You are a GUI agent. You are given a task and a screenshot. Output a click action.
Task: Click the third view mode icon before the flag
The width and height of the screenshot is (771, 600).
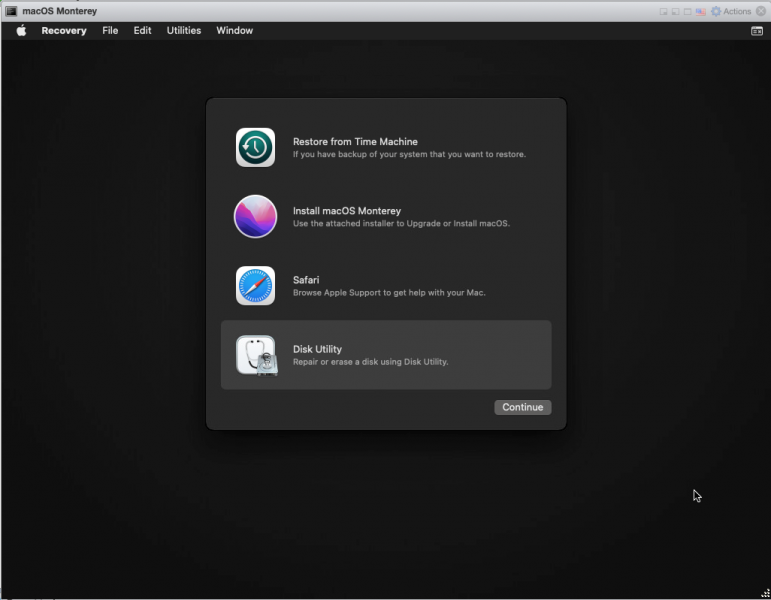pos(689,11)
